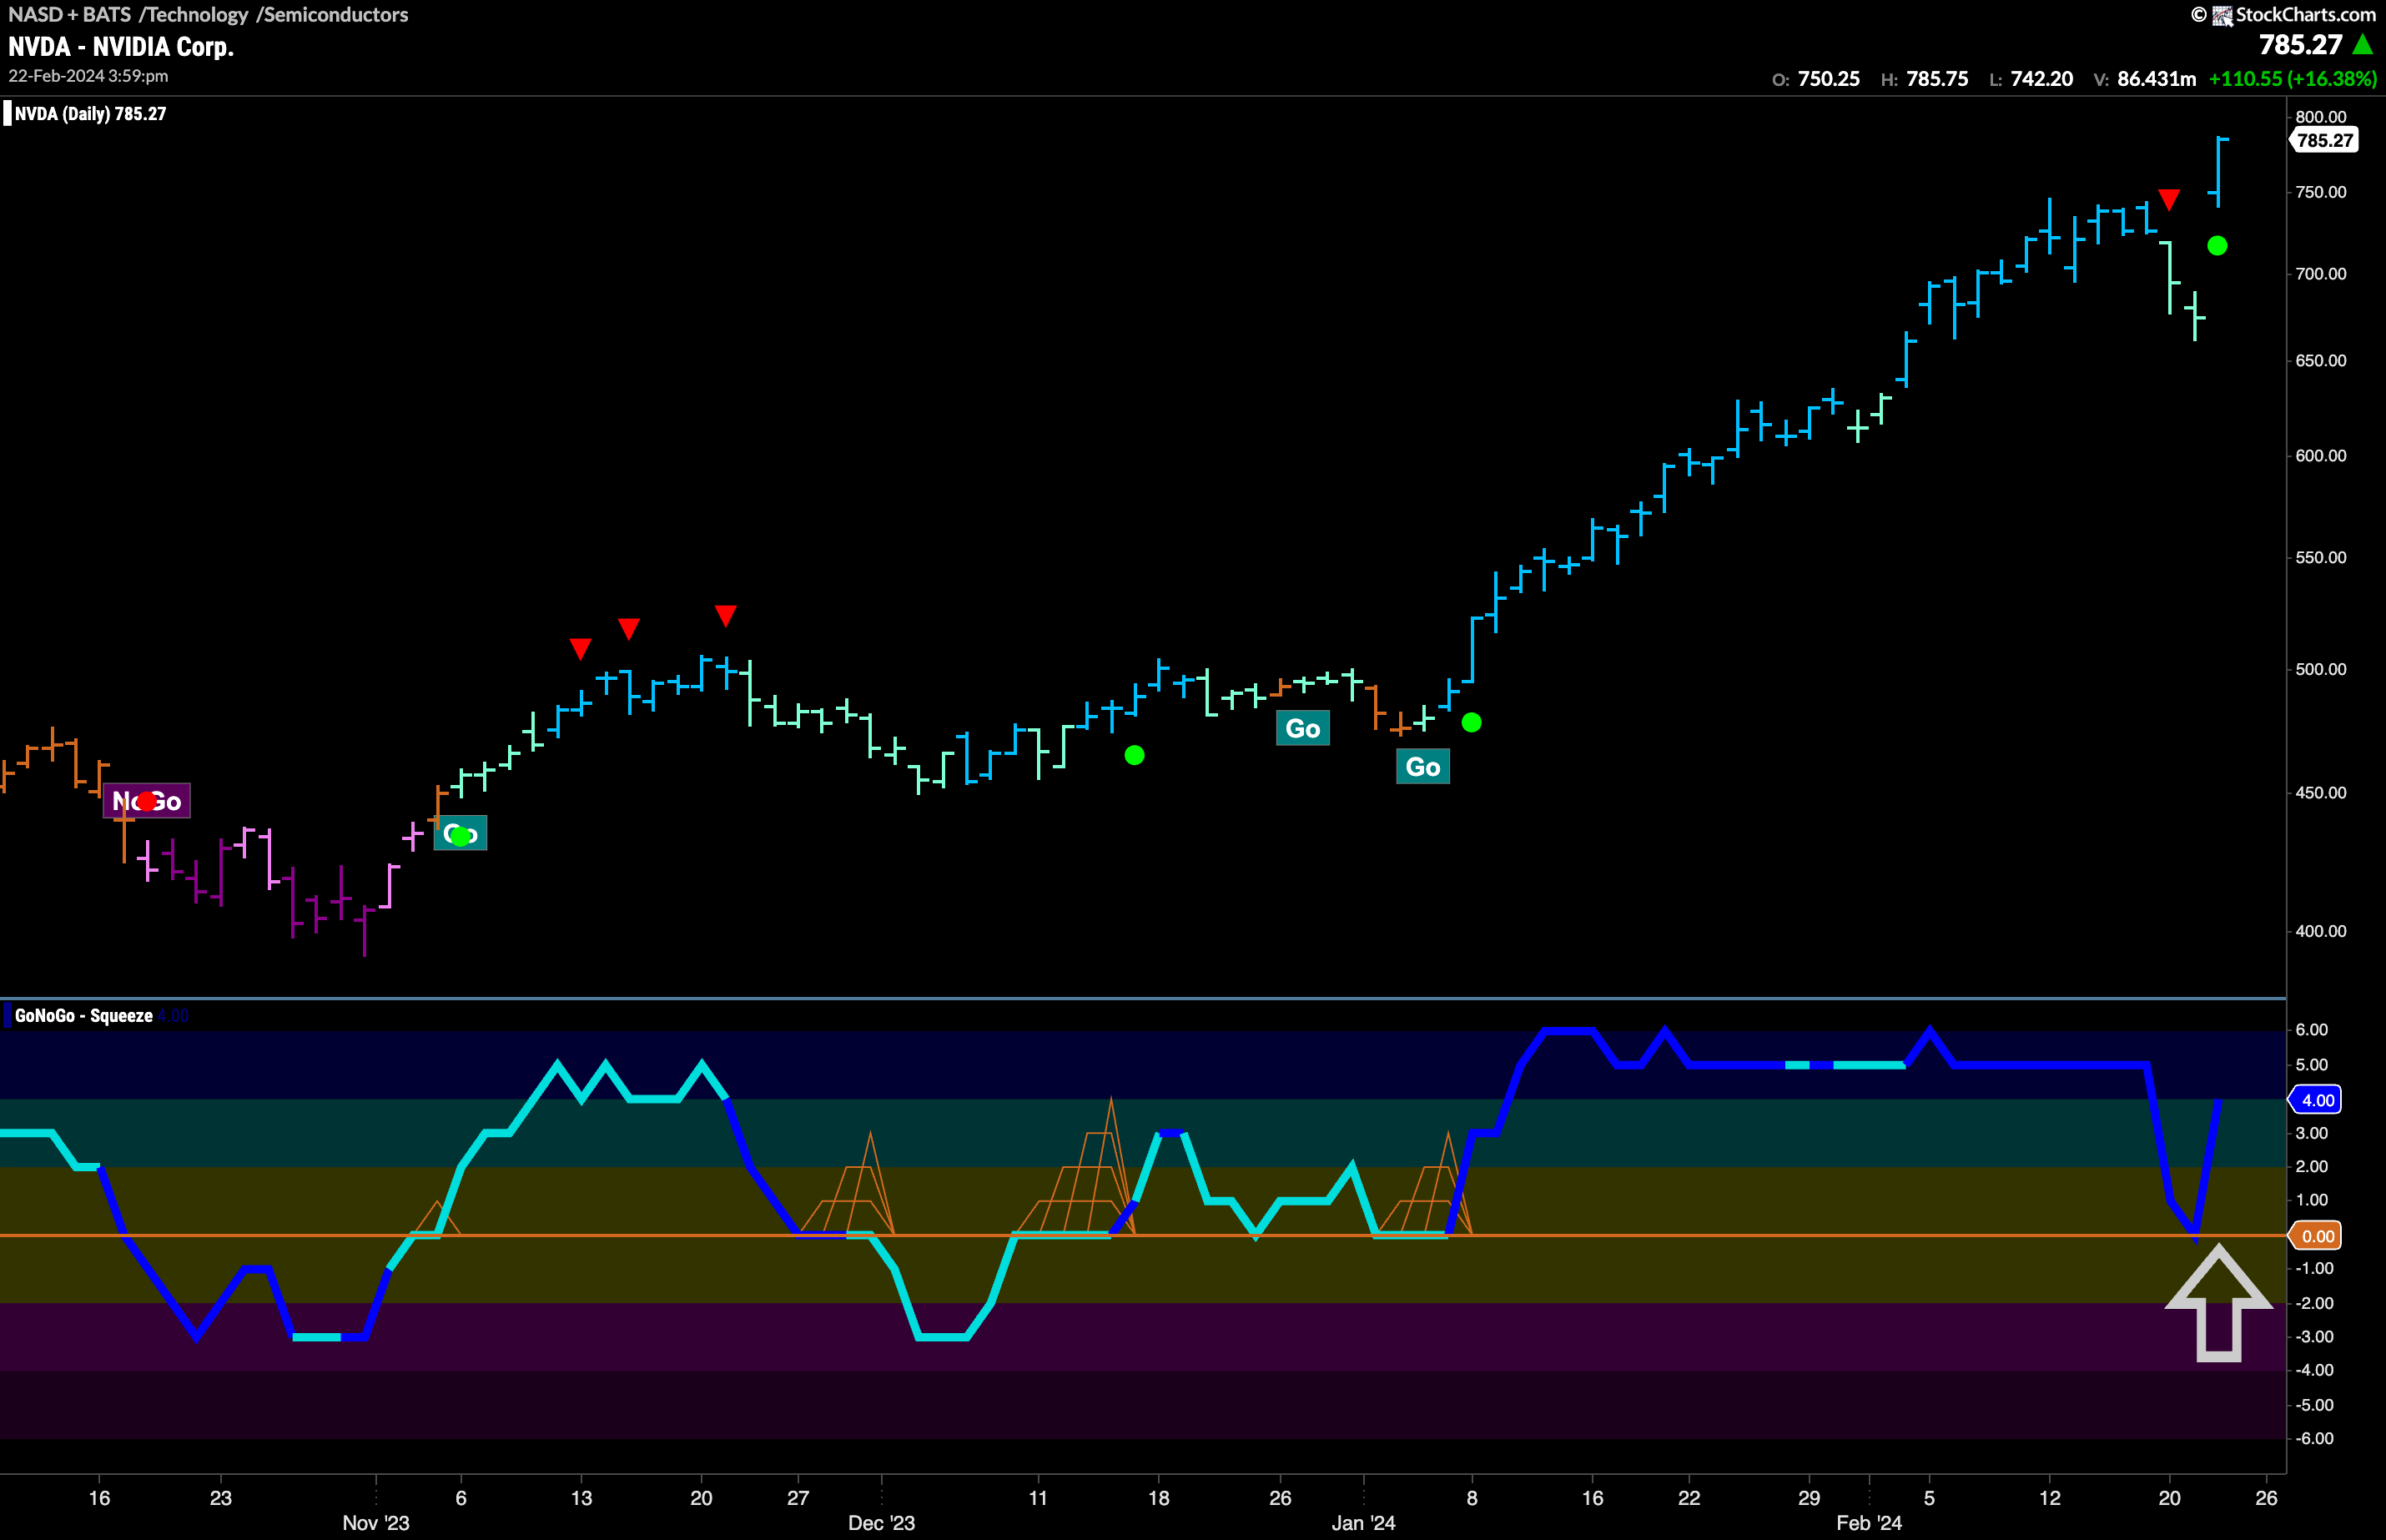Click the date label 18 on time axis

point(1158,1498)
